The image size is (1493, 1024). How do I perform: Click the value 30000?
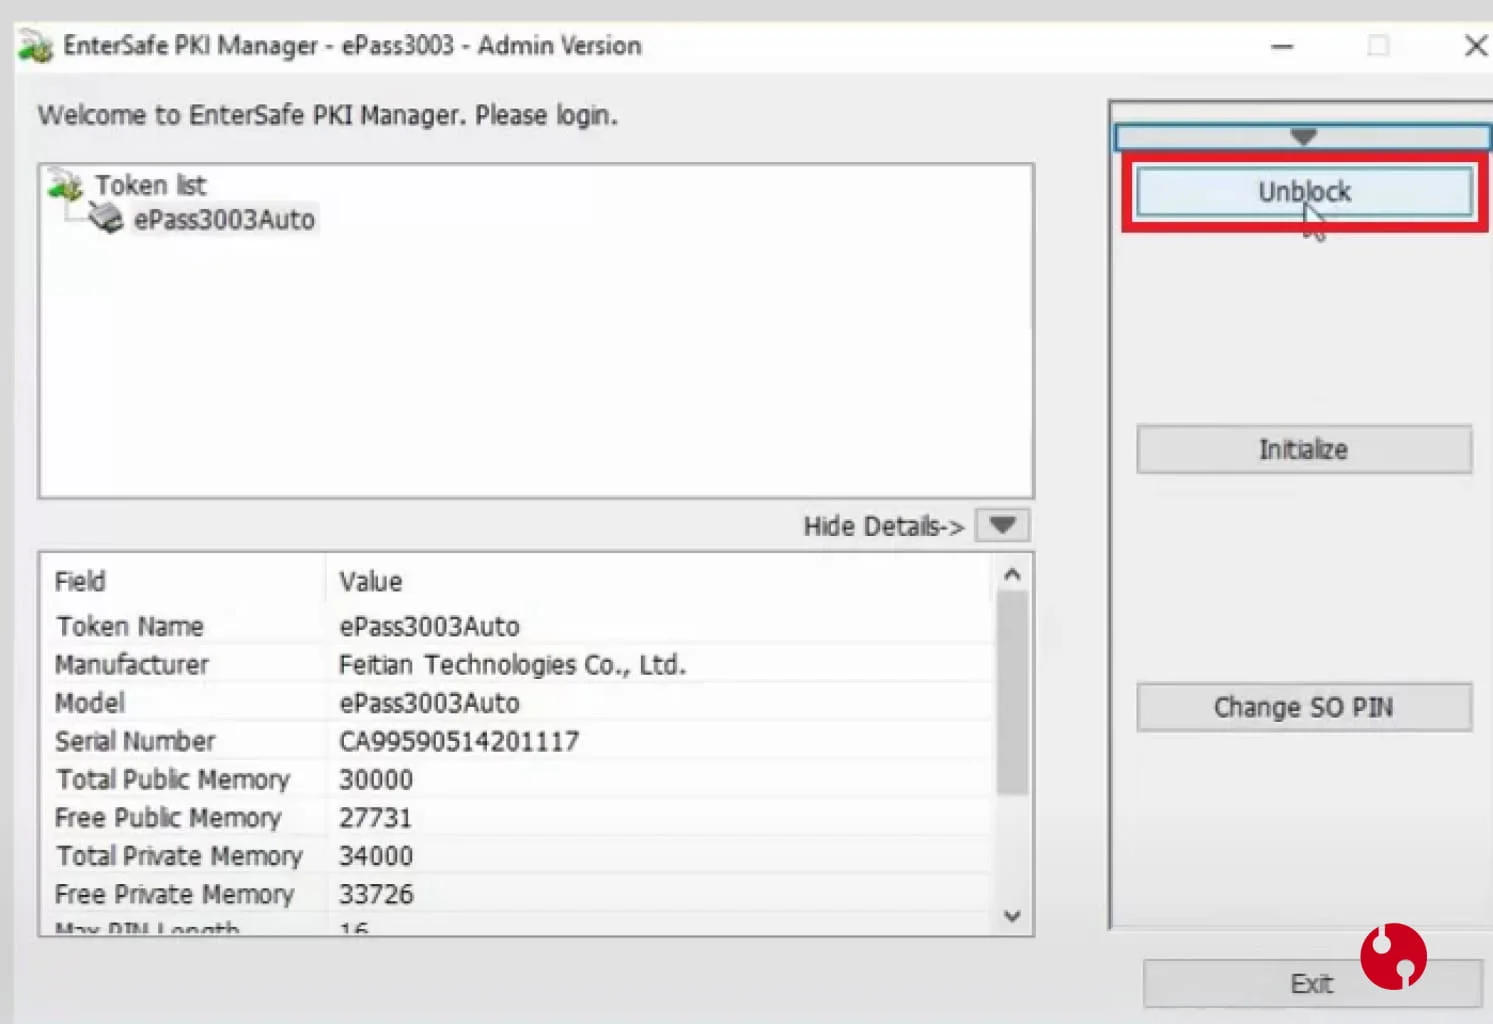tap(376, 779)
